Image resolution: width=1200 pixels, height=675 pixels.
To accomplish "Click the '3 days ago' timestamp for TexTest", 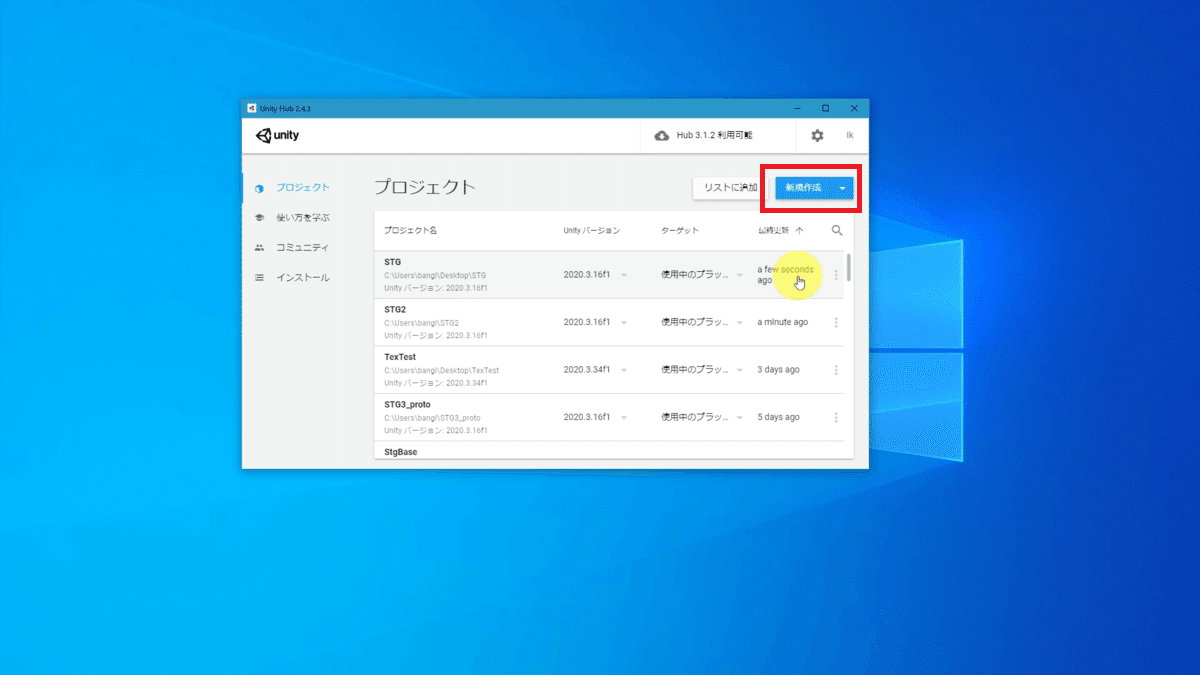I will pyautogui.click(x=778, y=370).
